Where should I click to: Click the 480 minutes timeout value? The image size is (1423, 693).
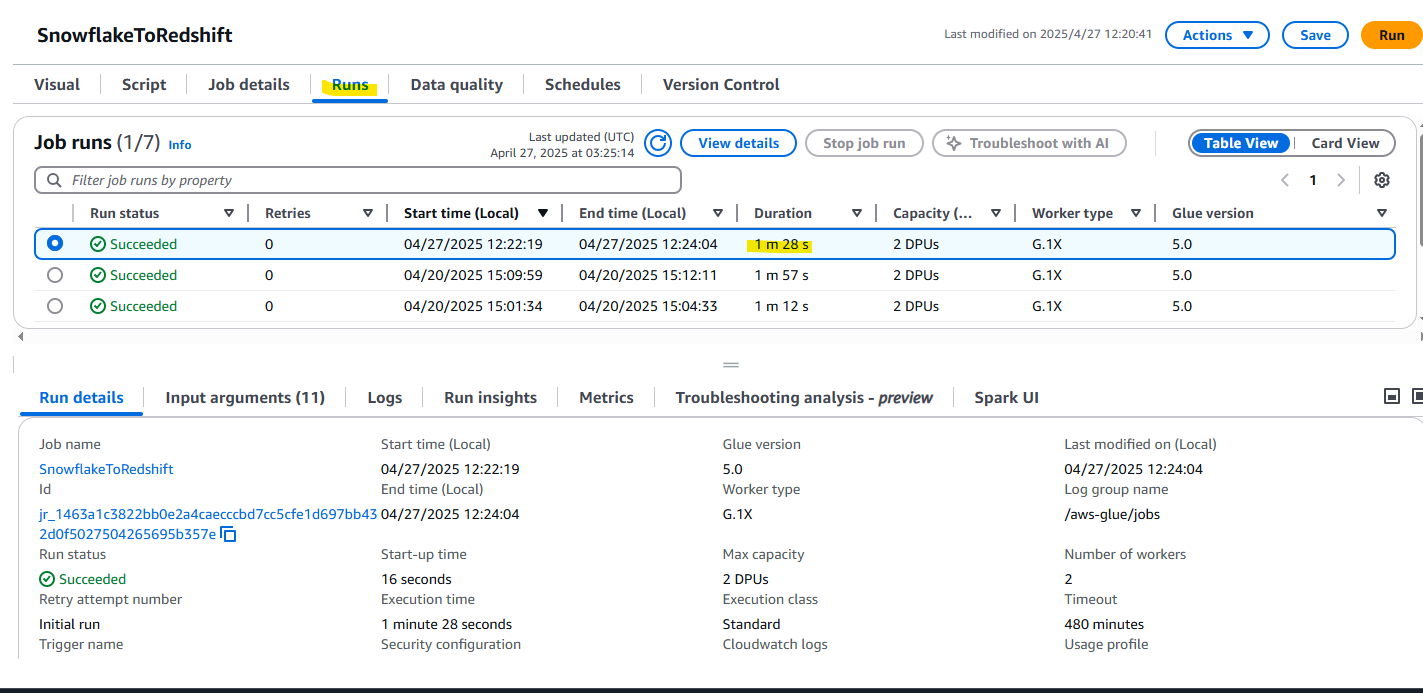[x=1104, y=624]
